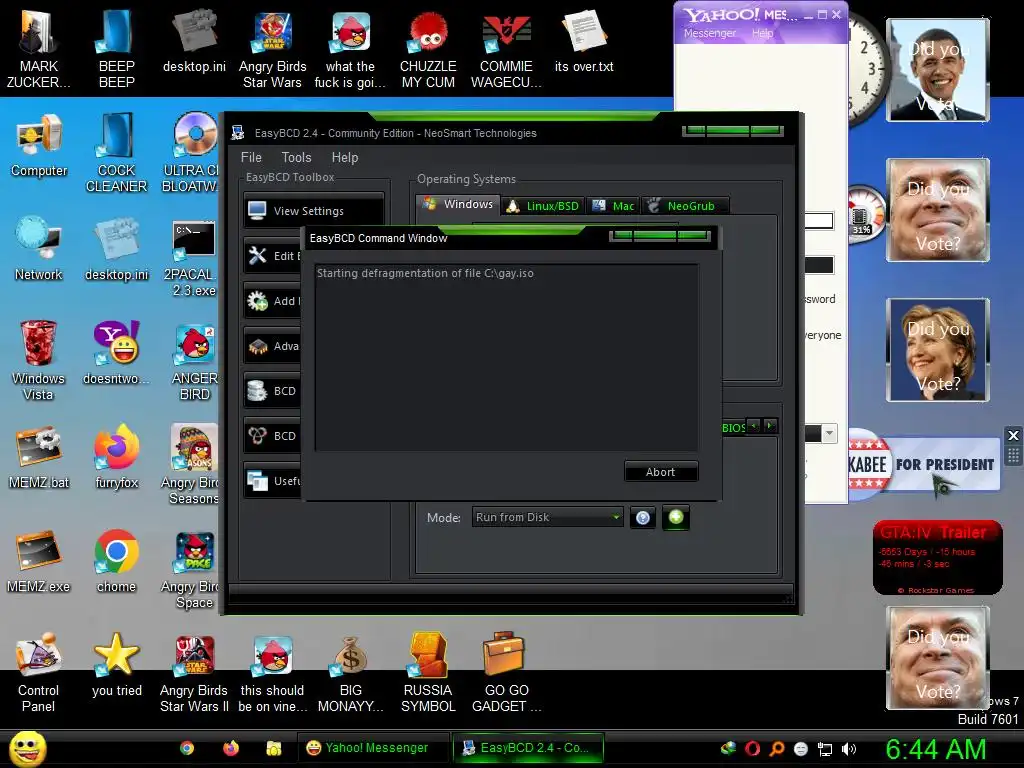Select the ANGER BIRD desktop icon
Screen dimensions: 1024x768
click(195, 361)
